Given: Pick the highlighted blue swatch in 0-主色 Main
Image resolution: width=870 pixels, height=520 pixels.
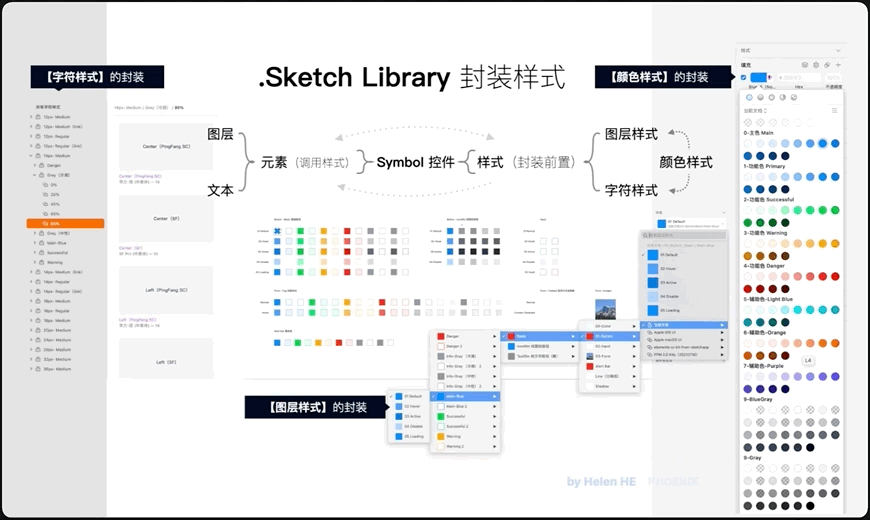Looking at the screenshot, I should [822, 143].
